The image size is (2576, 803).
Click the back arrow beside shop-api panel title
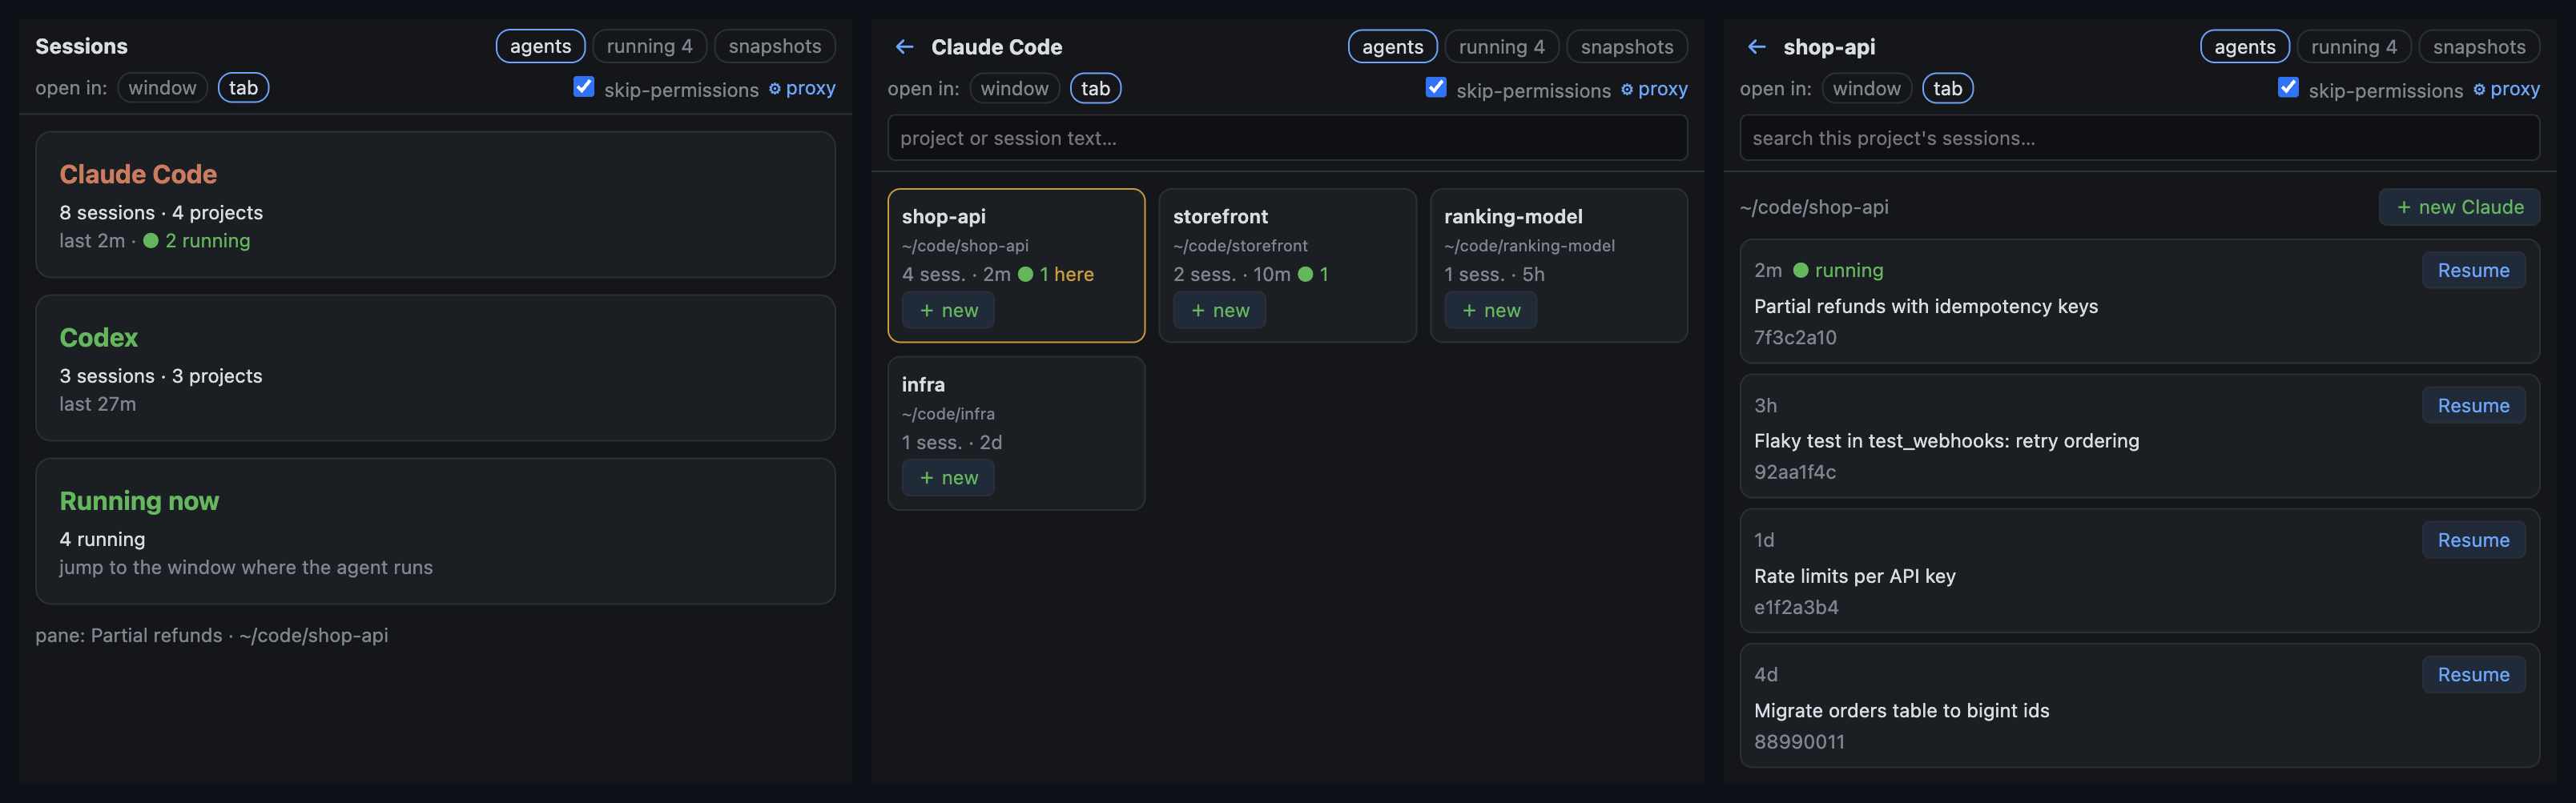point(1756,47)
